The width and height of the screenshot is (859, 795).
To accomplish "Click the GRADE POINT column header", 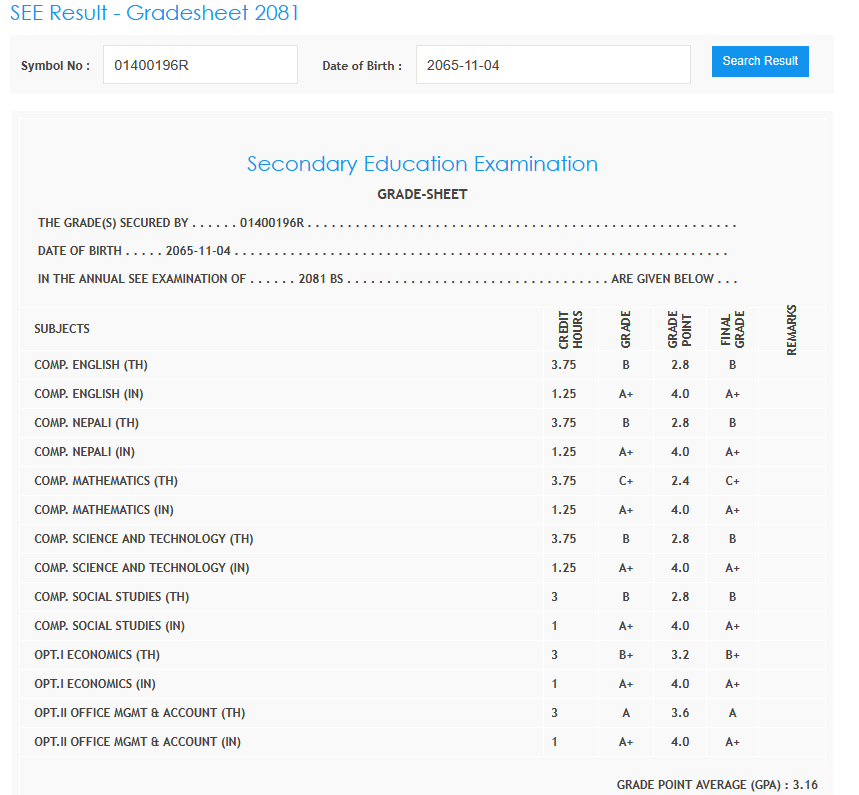I will click(x=680, y=329).
